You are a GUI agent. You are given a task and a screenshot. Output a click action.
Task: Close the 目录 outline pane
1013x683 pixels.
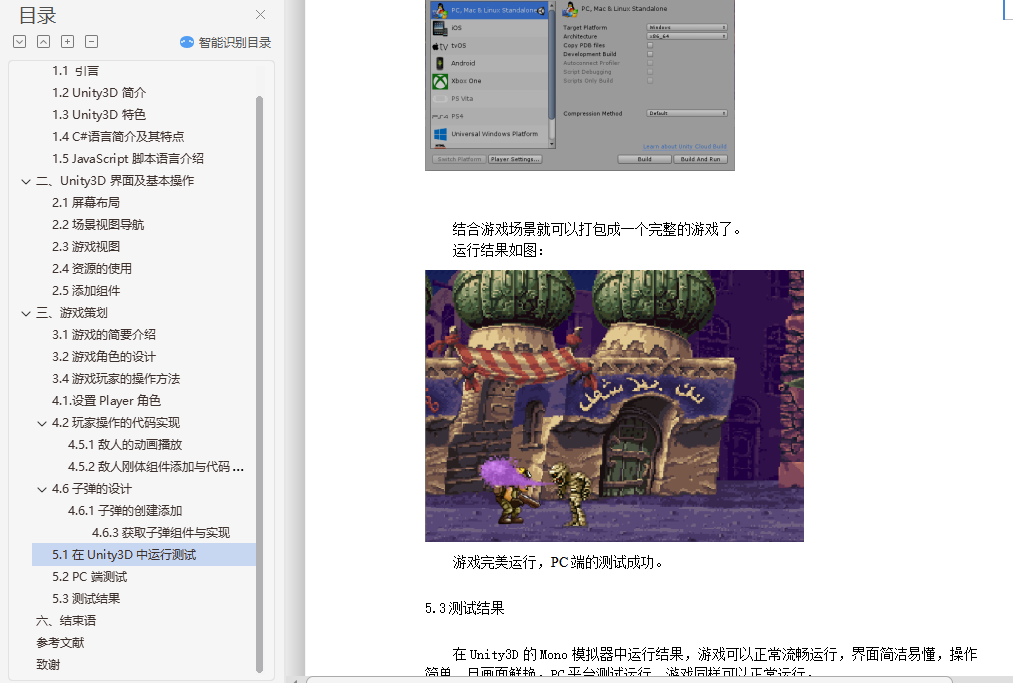[260, 14]
